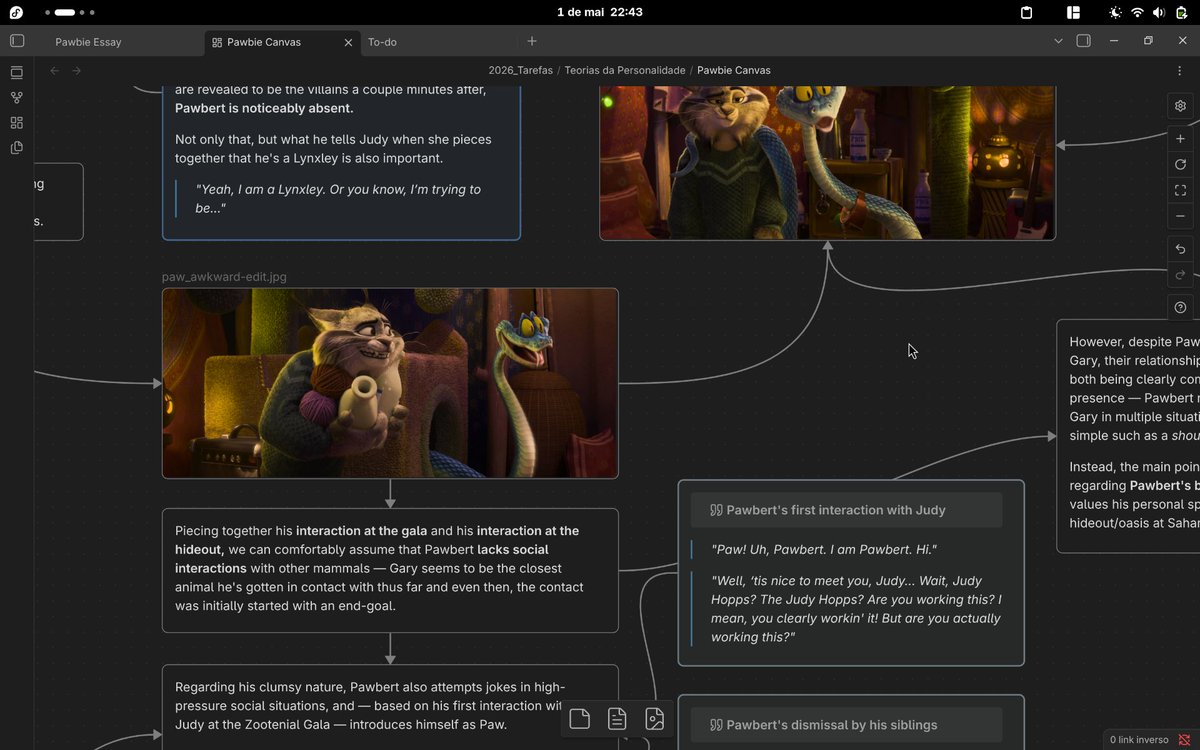Open graph view from the ribbon
The width and height of the screenshot is (1200, 750).
pos(17,98)
